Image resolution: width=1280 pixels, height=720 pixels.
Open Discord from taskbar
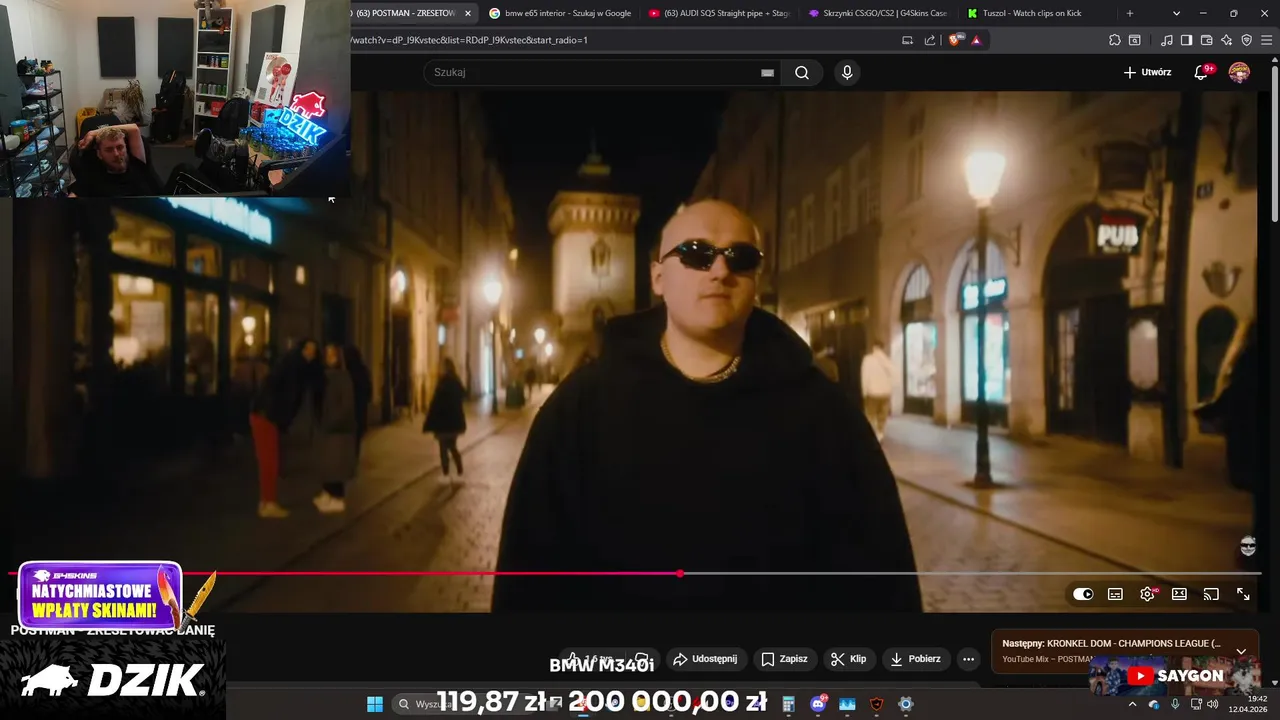click(819, 704)
